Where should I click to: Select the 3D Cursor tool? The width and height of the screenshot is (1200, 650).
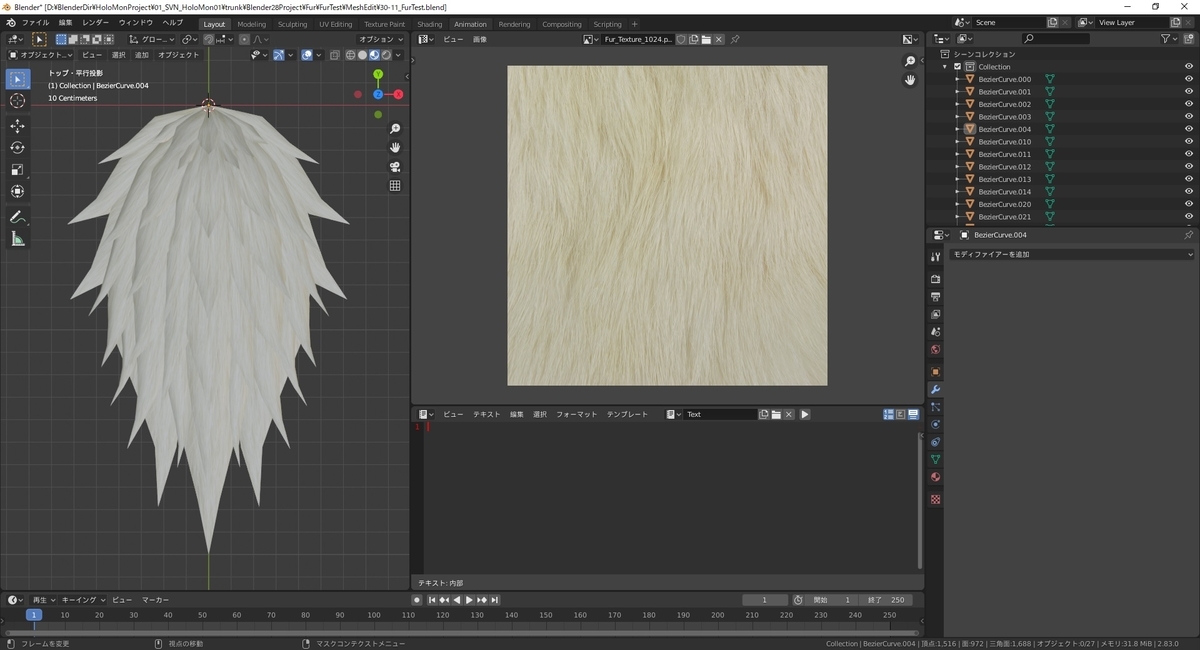pos(18,101)
